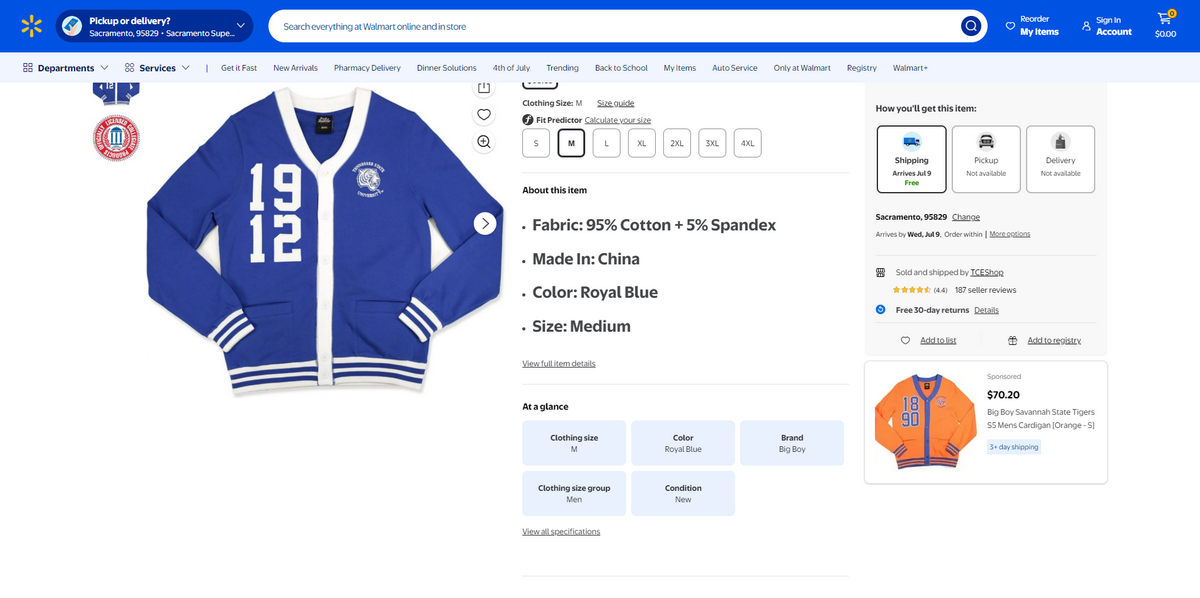Choose the Delivery fulfillment option
1200x598 pixels.
click(1060, 159)
